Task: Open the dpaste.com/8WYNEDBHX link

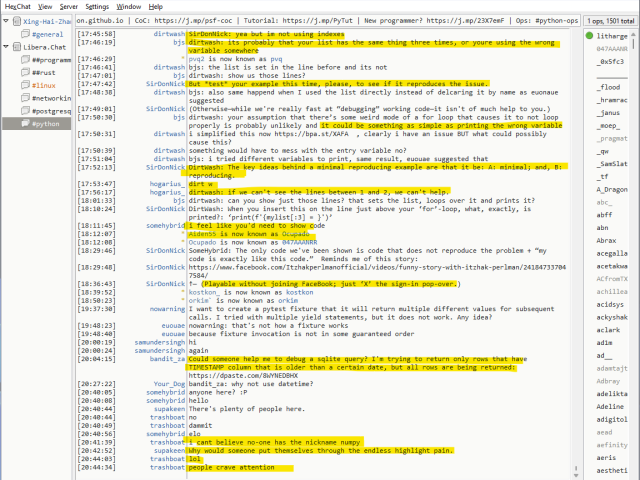Action: coord(243,376)
